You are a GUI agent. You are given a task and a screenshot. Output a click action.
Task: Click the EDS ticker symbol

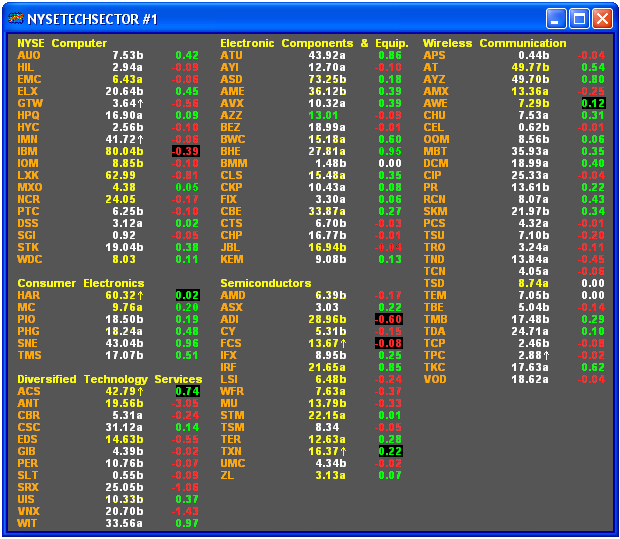[27, 439]
